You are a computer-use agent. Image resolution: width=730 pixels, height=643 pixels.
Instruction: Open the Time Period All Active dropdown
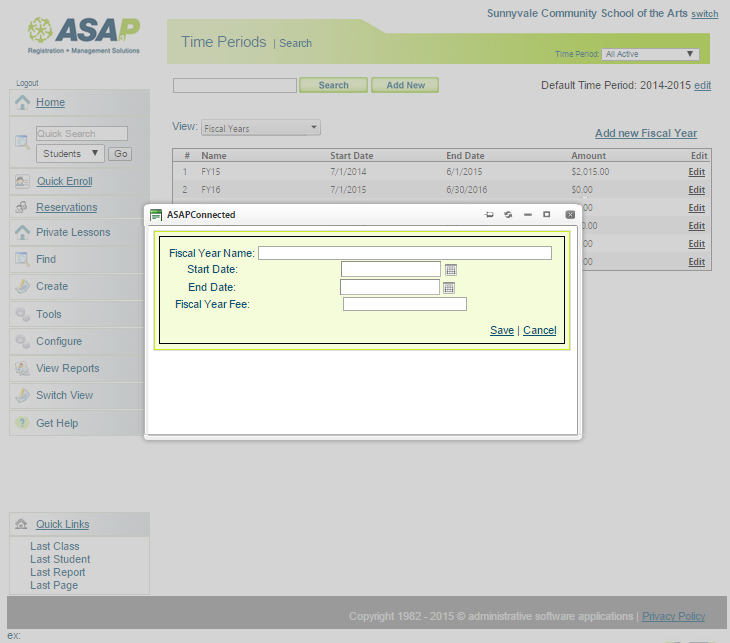coord(650,54)
